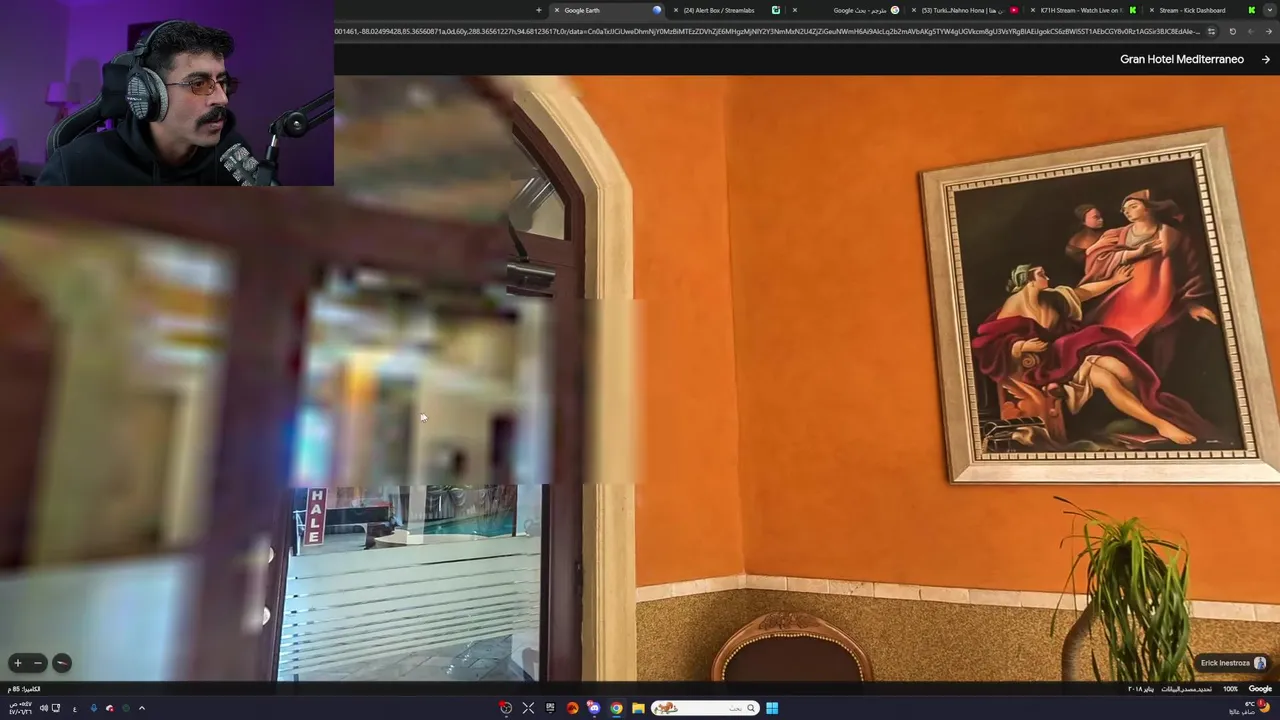The width and height of the screenshot is (1280, 720).
Task: Click the Google logo in the footer
Action: click(x=1260, y=689)
